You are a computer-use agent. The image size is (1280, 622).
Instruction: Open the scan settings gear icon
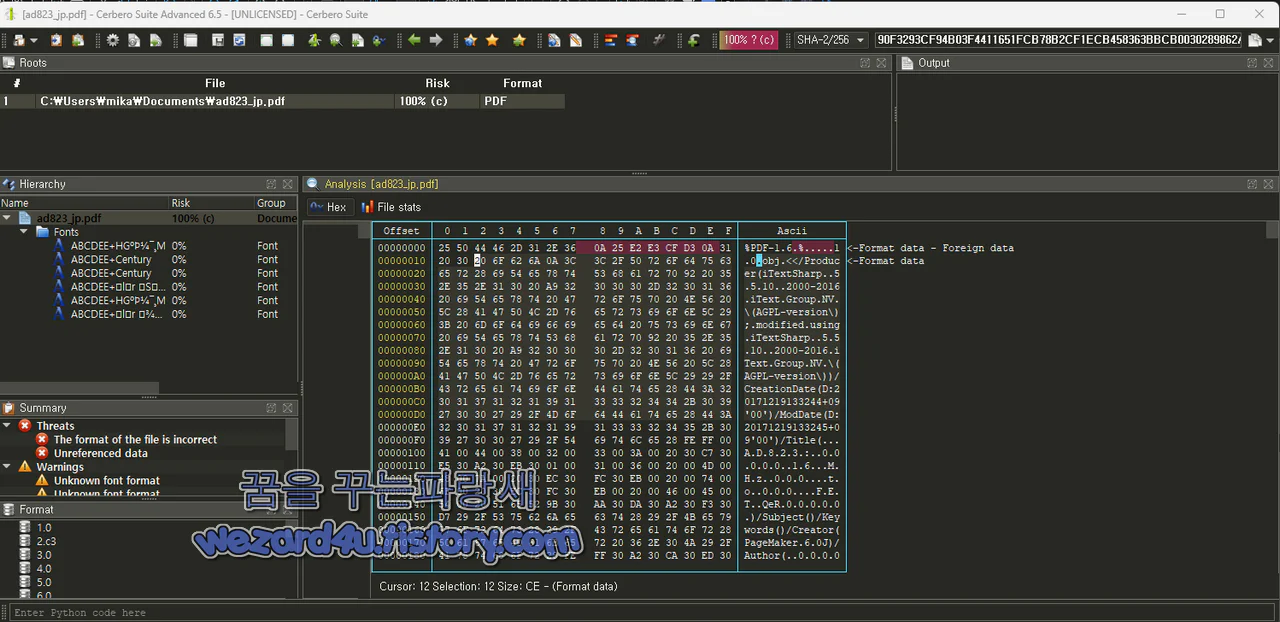pos(112,40)
